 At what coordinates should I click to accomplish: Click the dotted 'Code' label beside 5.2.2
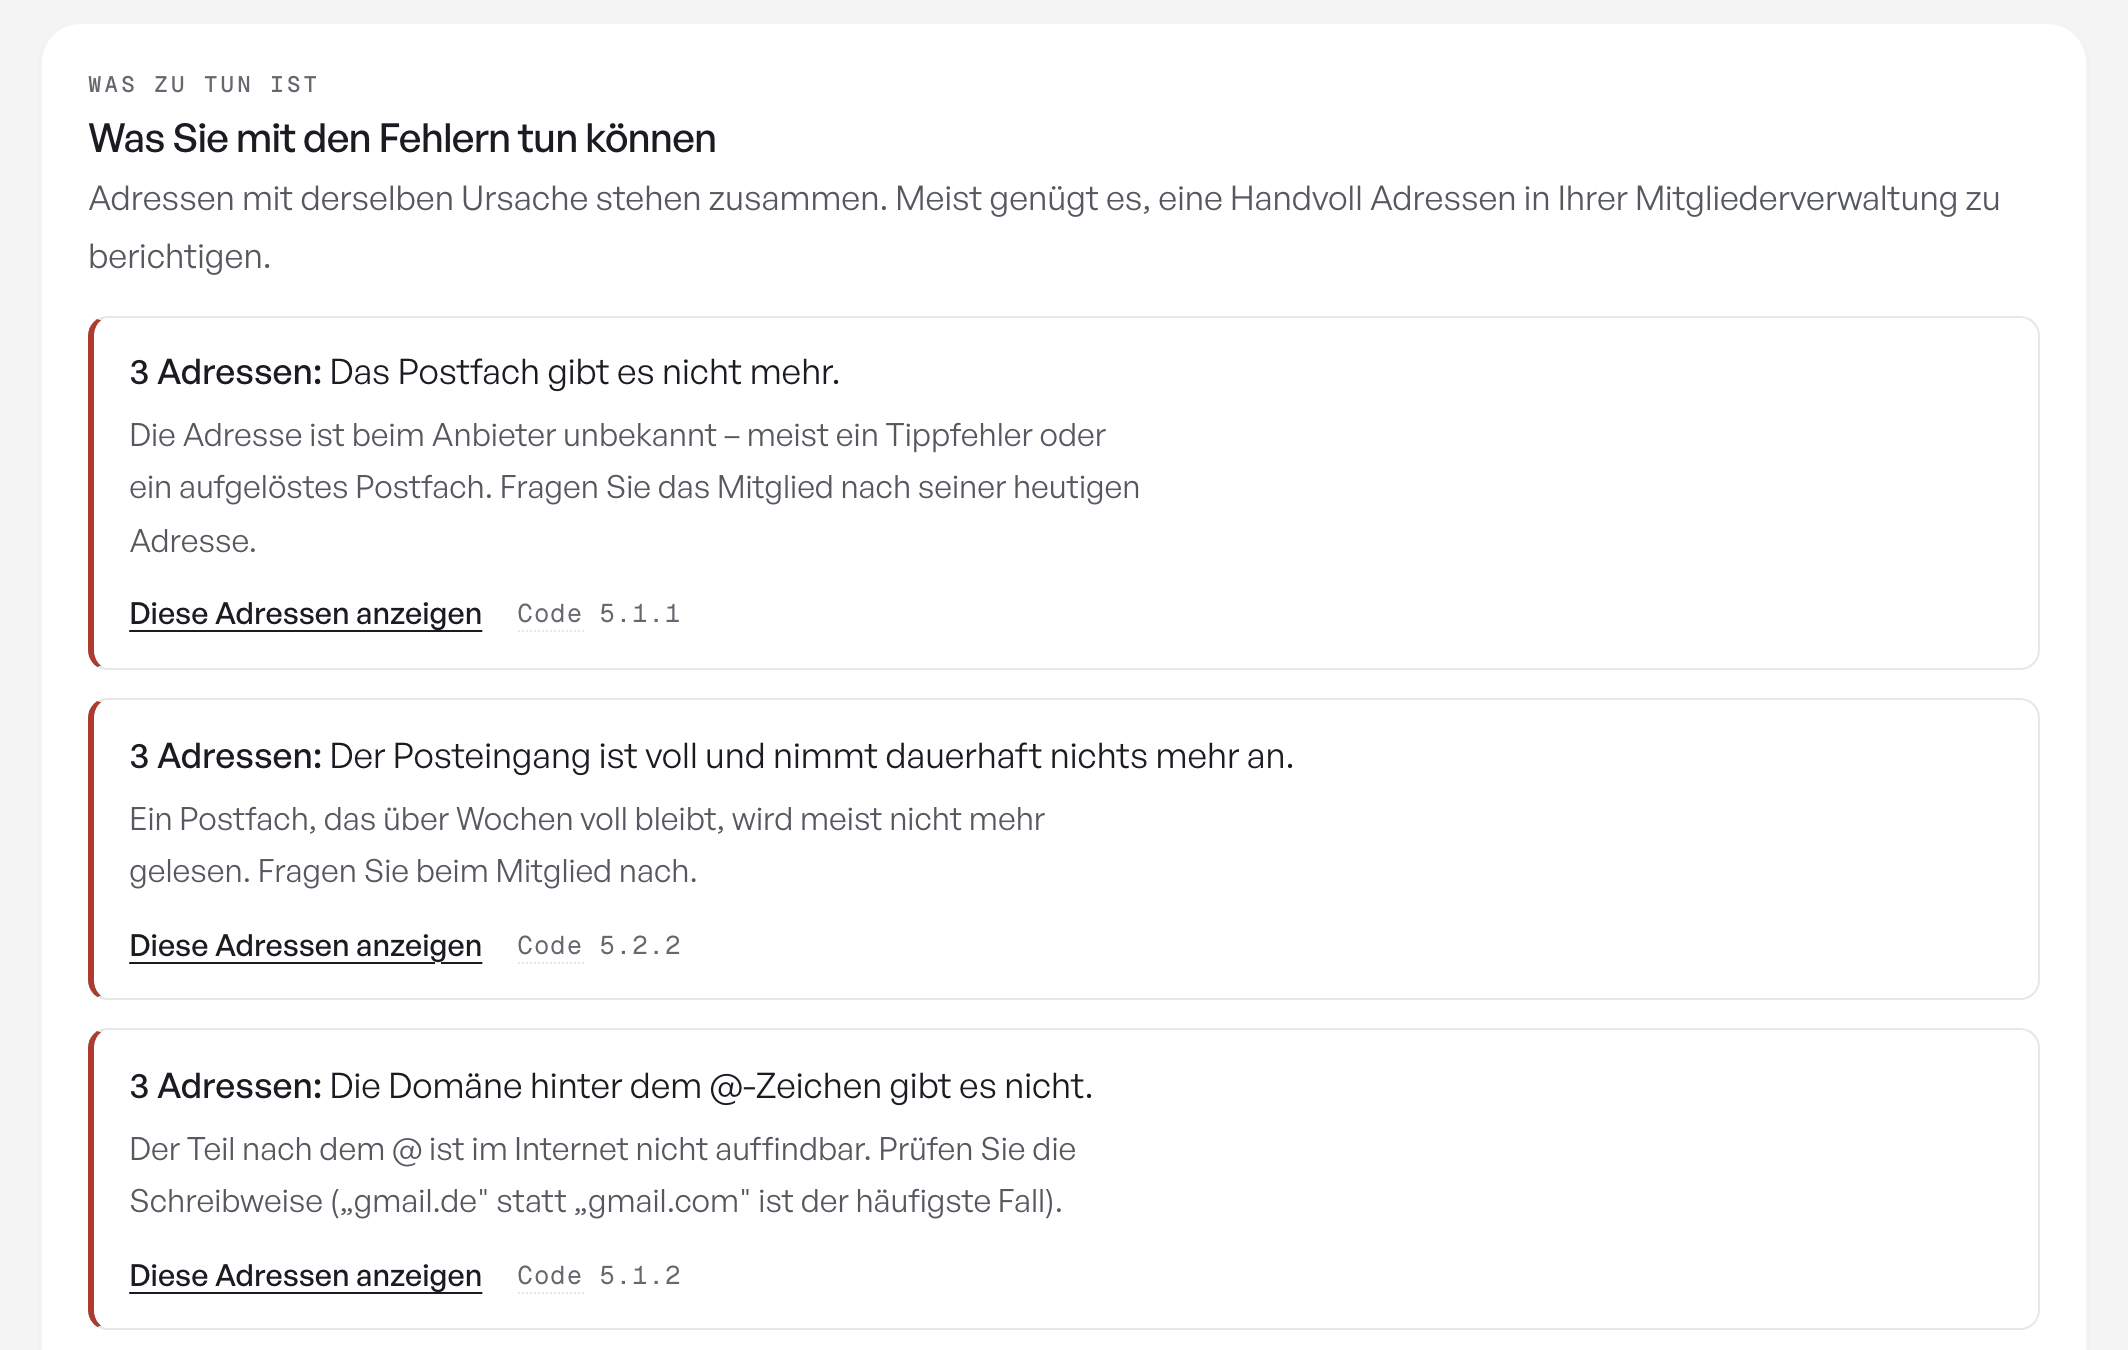point(550,946)
